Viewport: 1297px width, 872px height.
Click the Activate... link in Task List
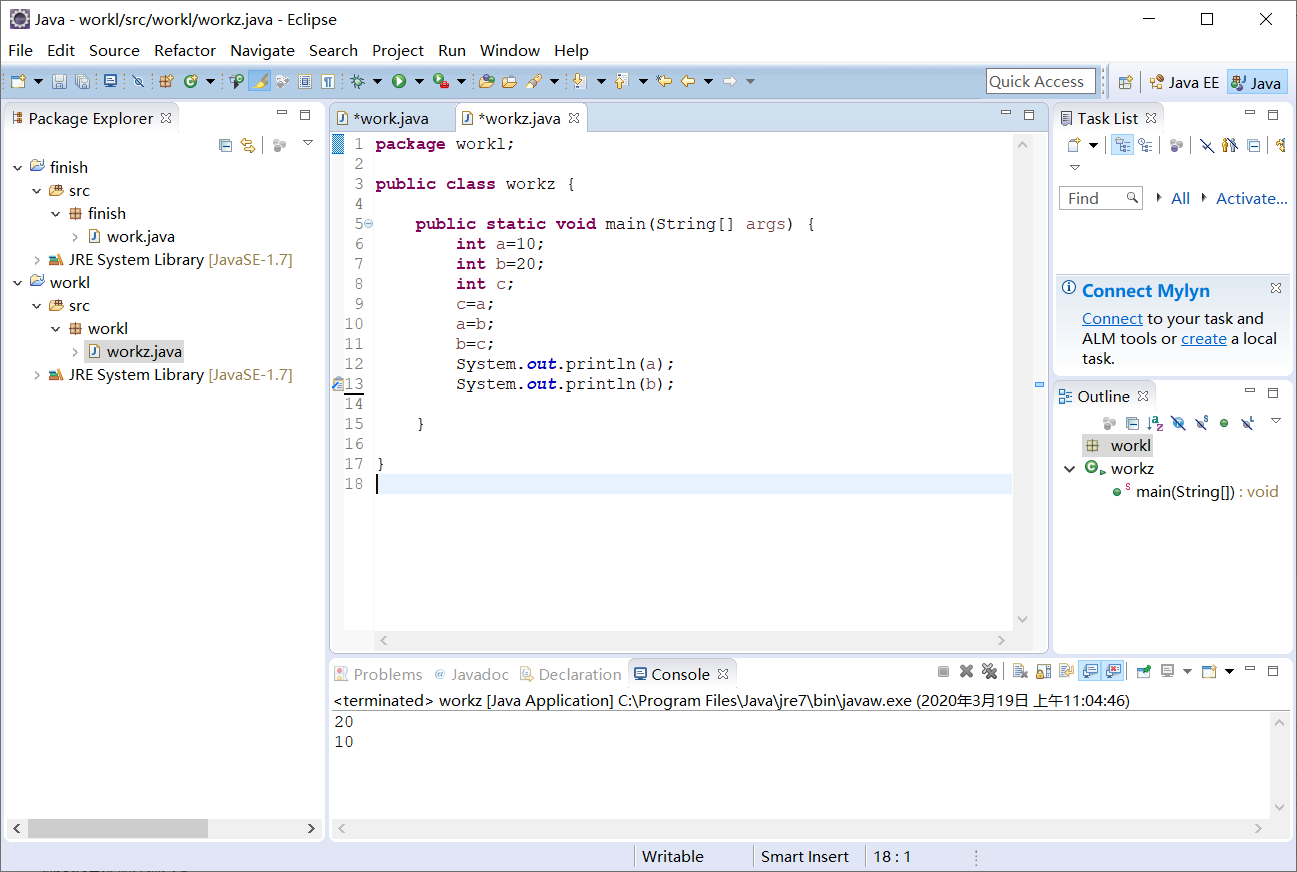pos(1251,198)
